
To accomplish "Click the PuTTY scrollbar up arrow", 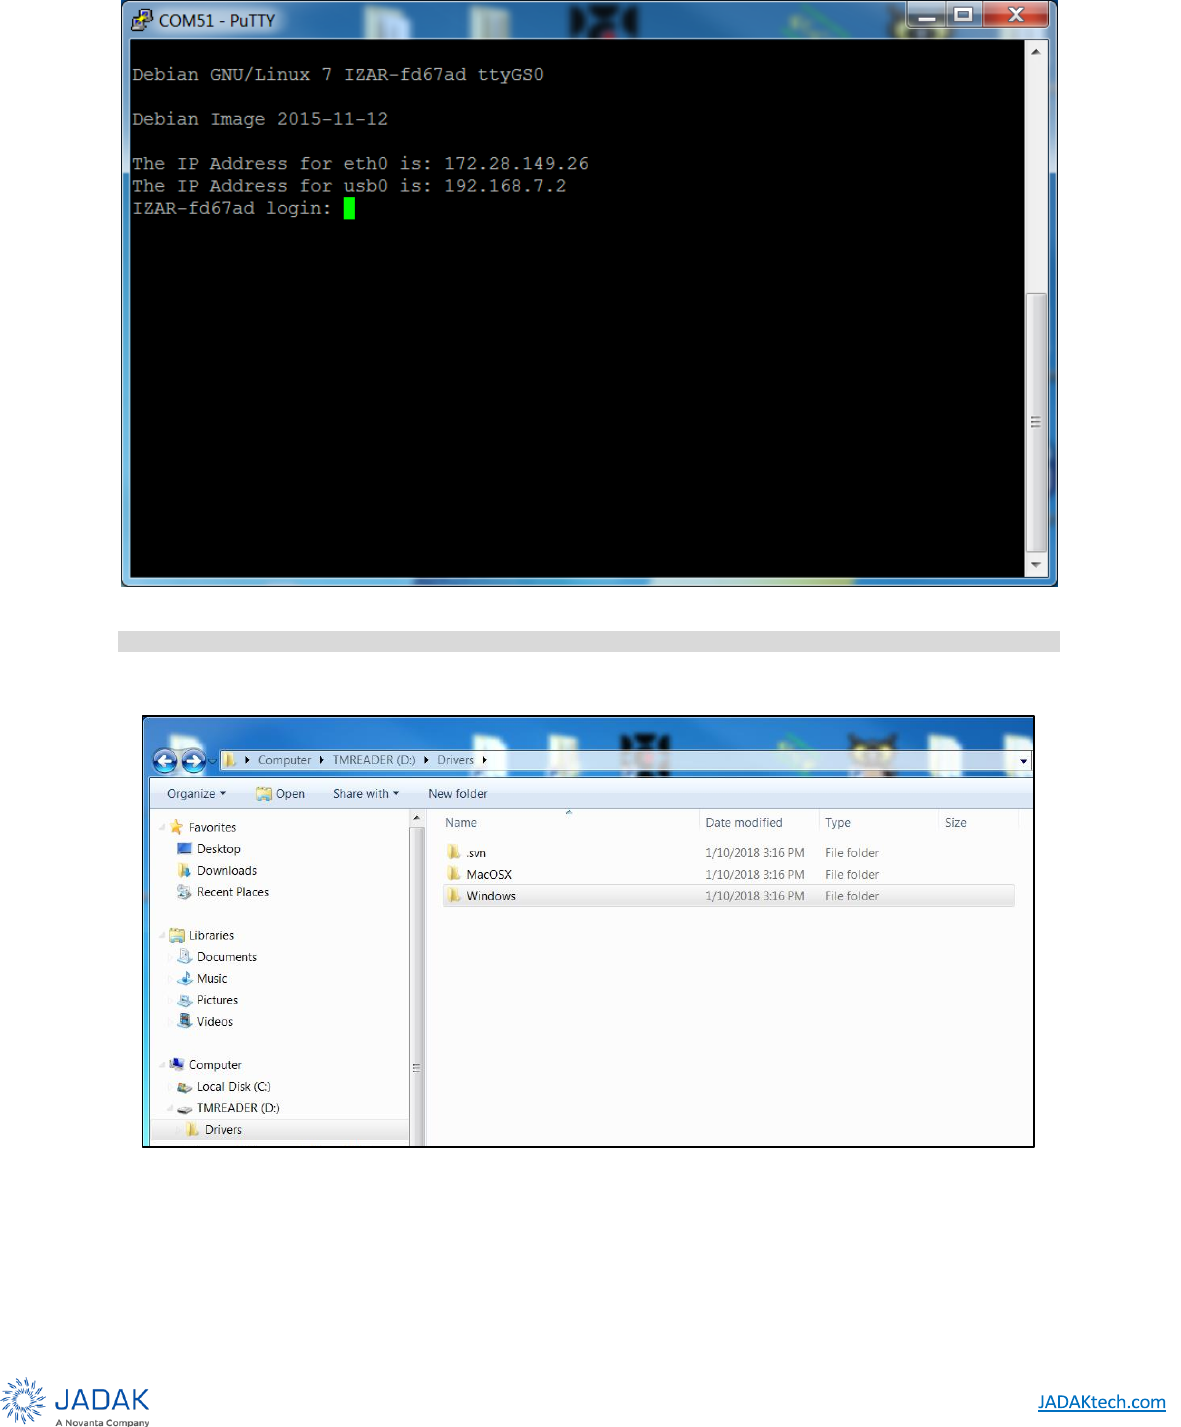I will tap(1036, 51).
